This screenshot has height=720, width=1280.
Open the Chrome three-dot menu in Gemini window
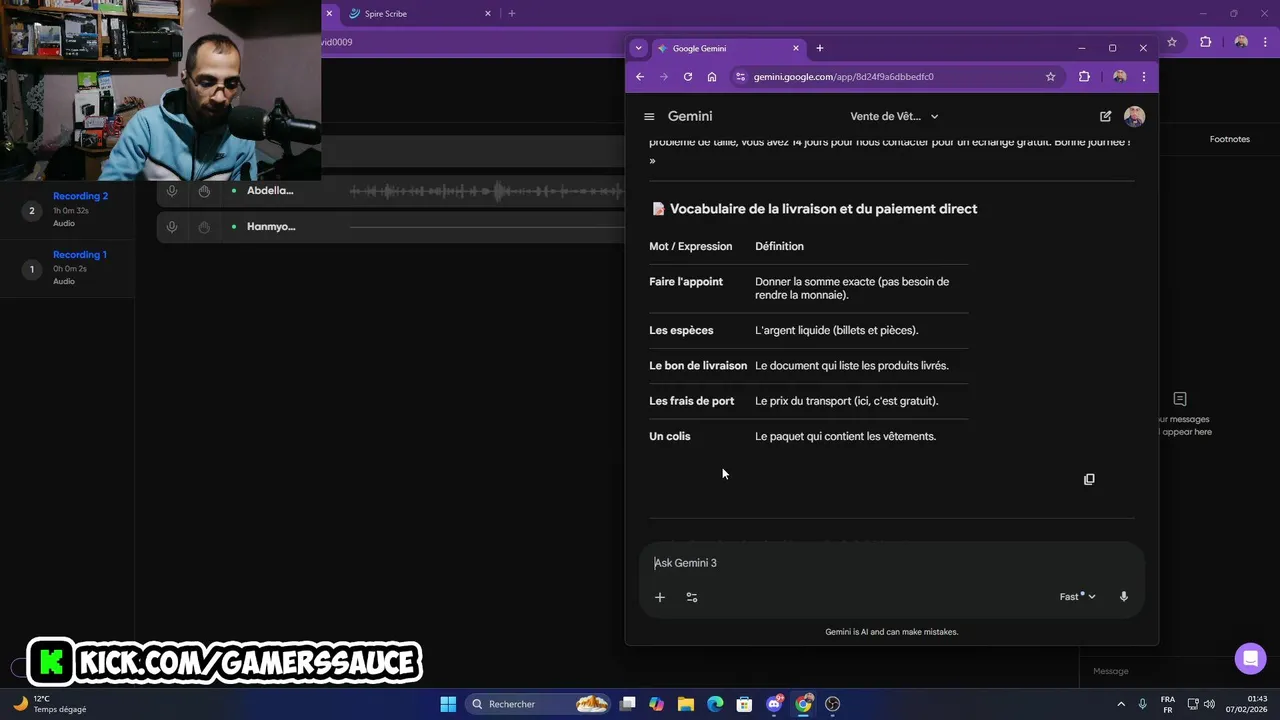pyautogui.click(x=1144, y=77)
